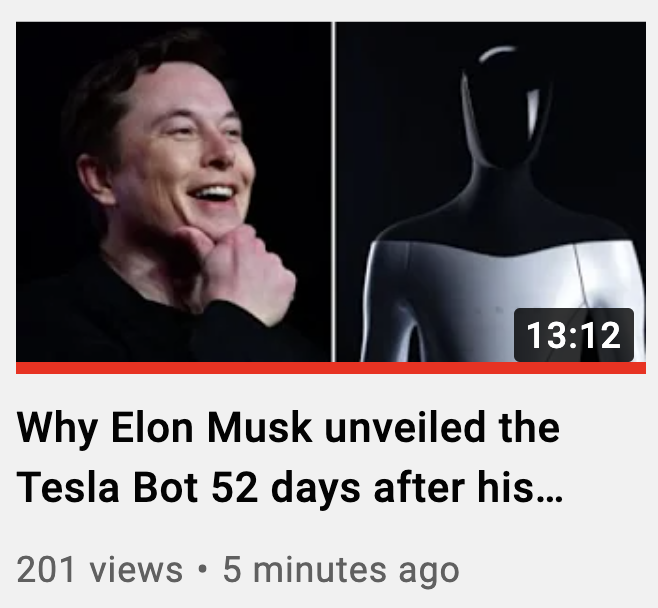Click the white divider between thumbnail halves

click(x=334, y=192)
